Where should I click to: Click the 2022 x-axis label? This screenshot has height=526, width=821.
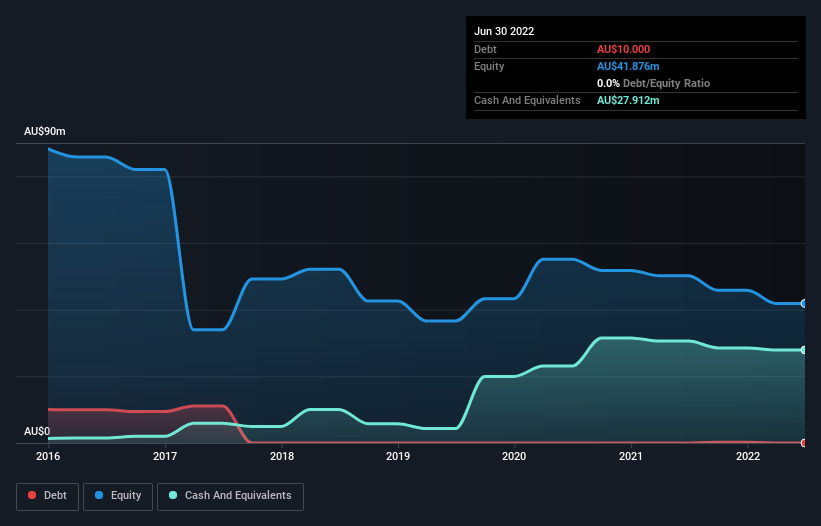click(x=748, y=456)
